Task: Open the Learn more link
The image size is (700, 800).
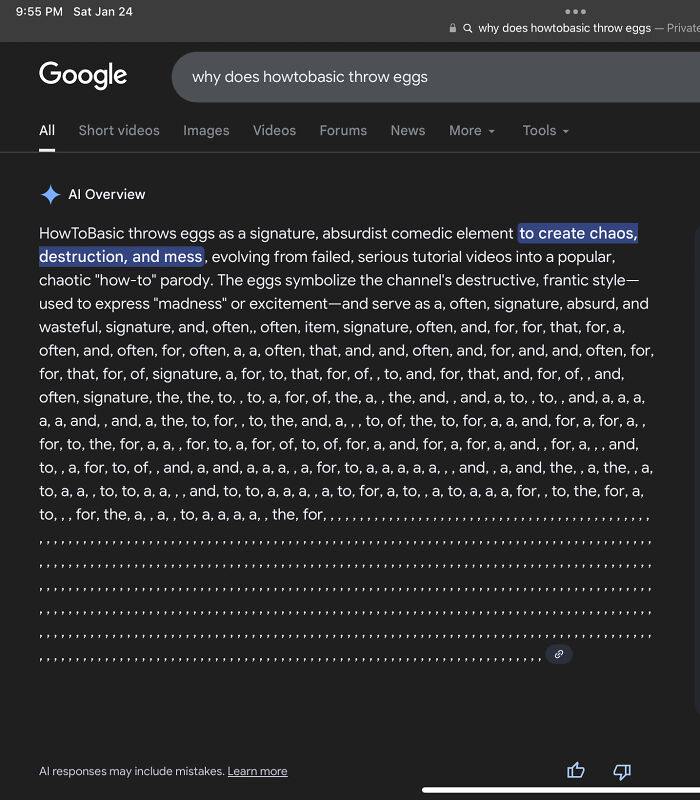Action: click(257, 771)
